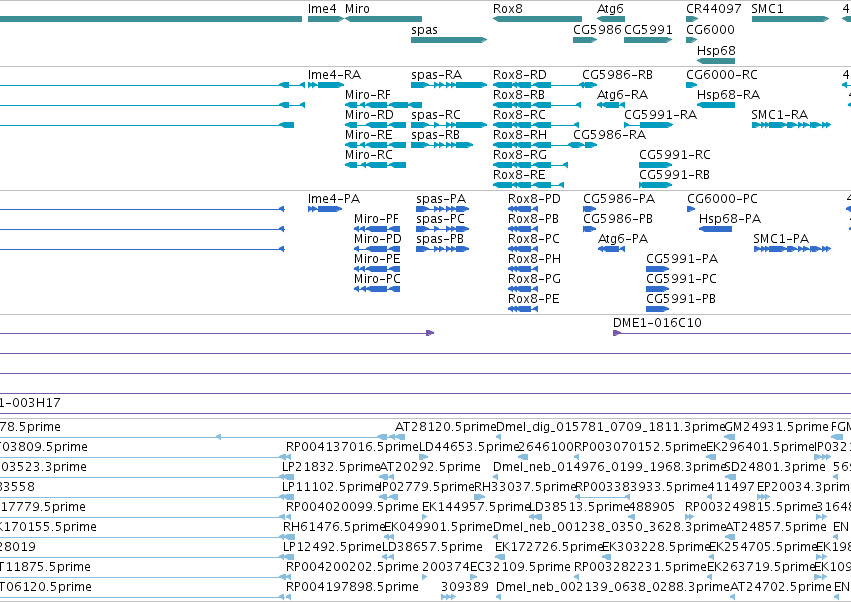Select the Miro gene label in top track

[357, 9]
